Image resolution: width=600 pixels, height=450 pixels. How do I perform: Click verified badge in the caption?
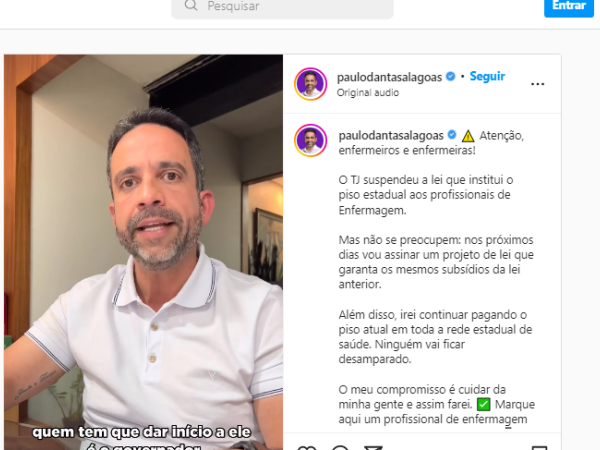452,135
